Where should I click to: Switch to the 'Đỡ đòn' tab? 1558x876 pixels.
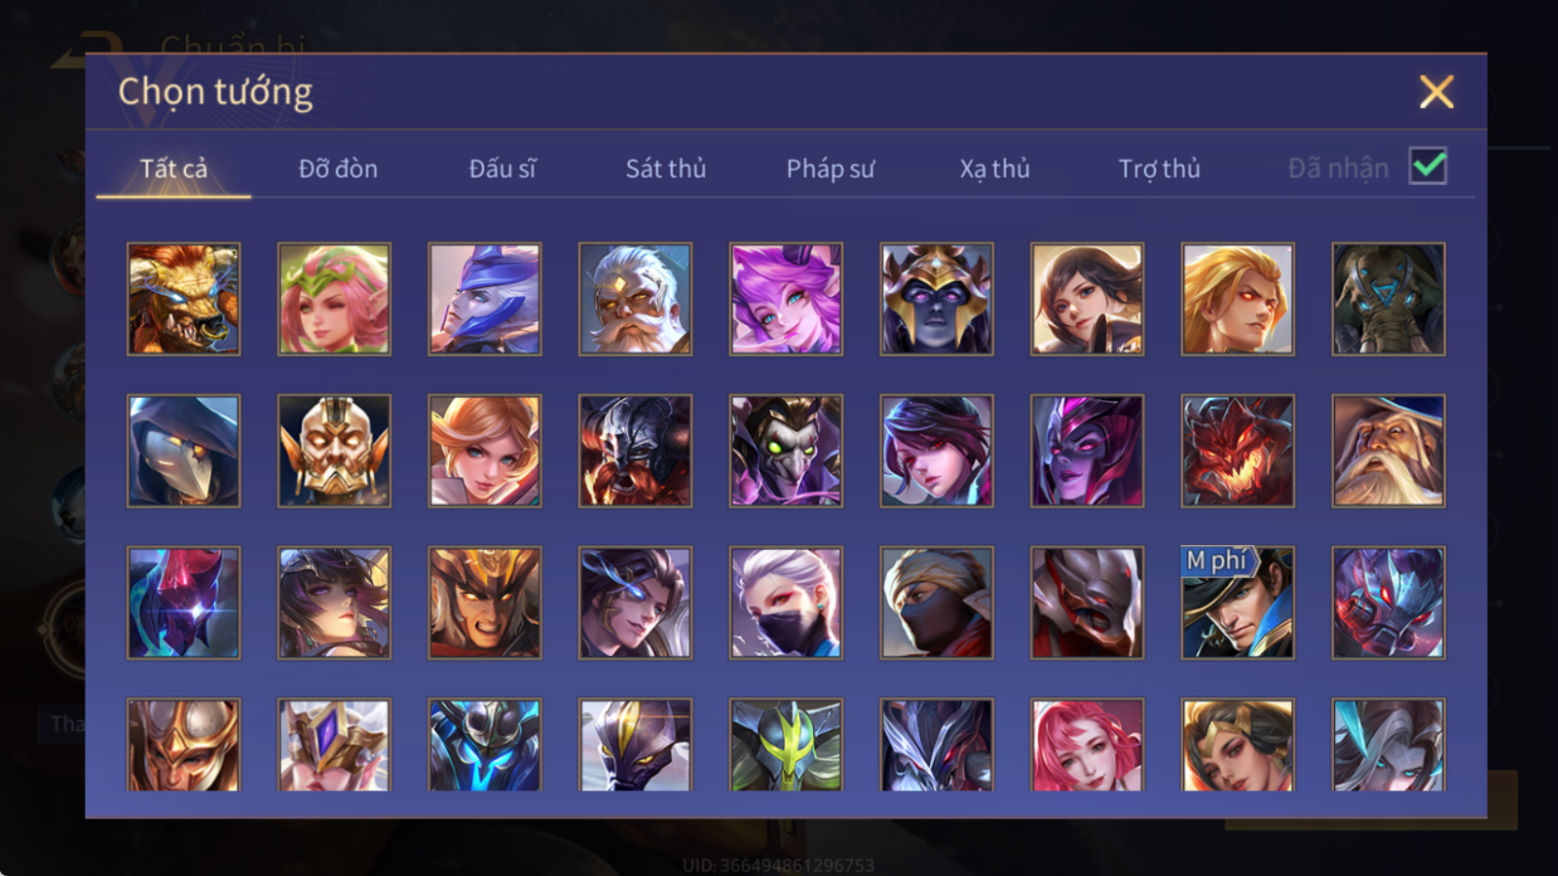click(338, 169)
